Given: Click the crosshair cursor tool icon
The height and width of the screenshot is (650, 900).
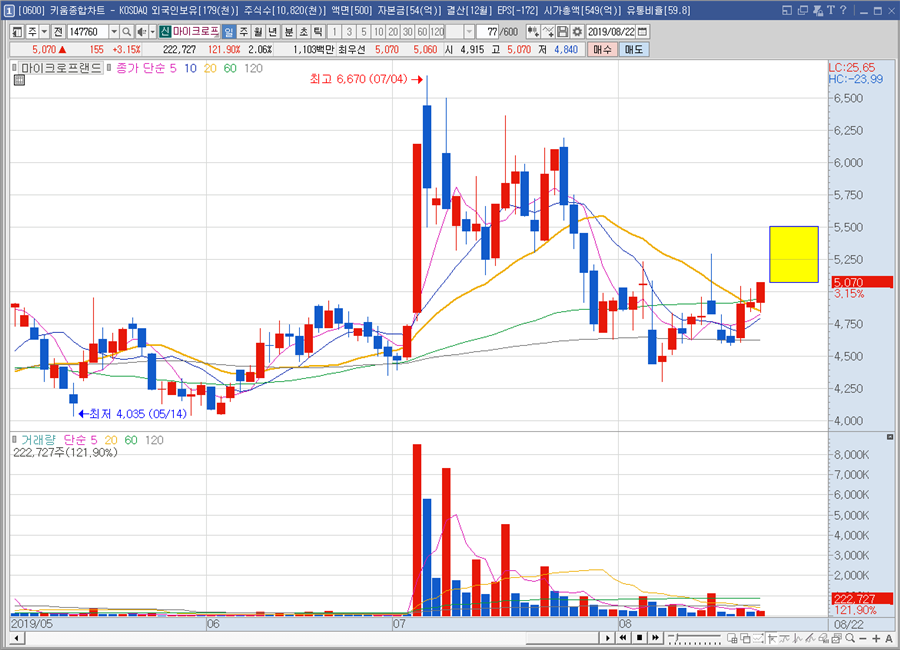Looking at the screenshot, I should pyautogui.click(x=772, y=639).
